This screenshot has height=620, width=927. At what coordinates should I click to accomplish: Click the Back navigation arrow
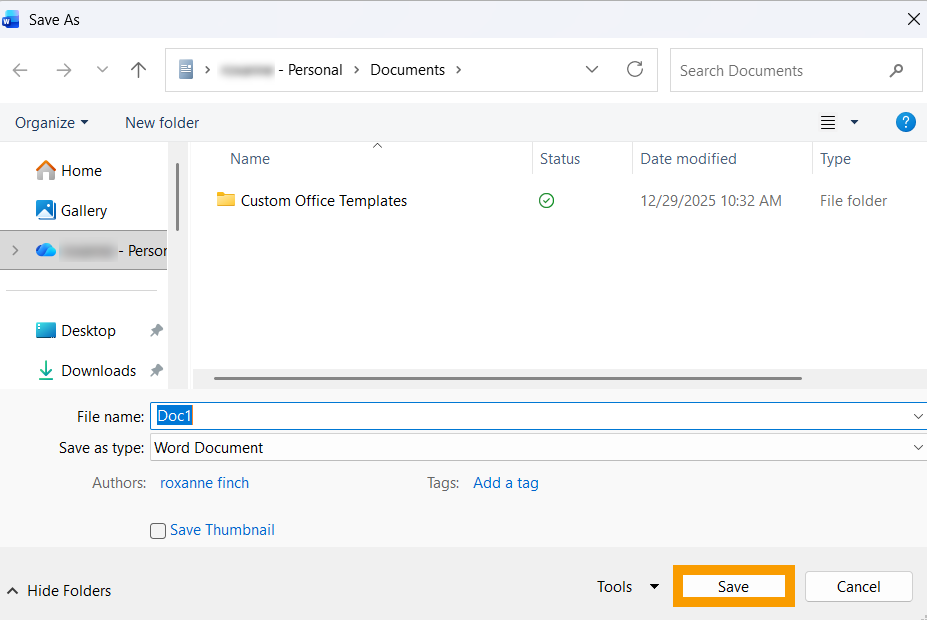click(x=21, y=70)
